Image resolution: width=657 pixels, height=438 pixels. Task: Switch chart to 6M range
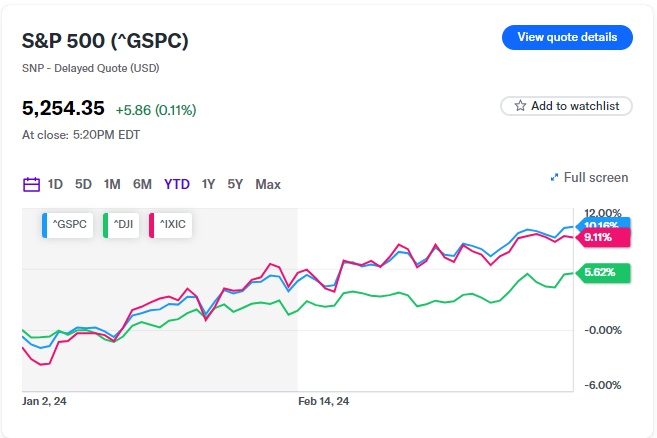142,184
